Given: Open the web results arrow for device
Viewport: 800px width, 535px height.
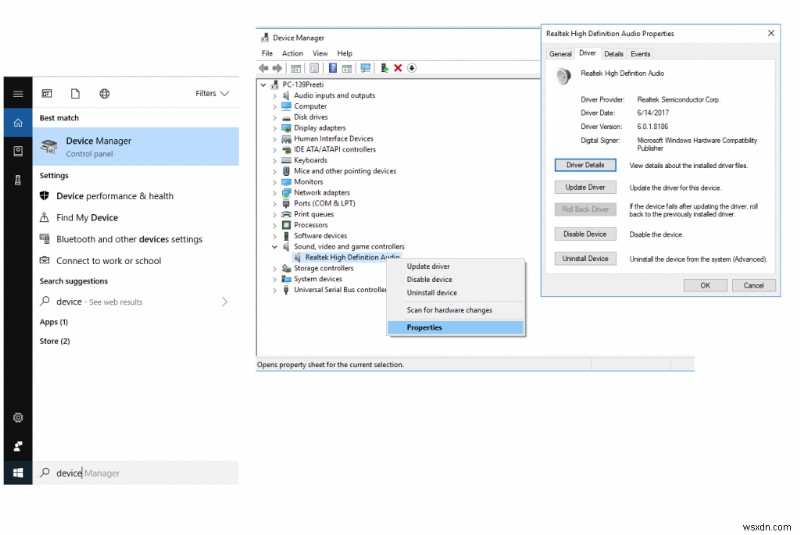Looking at the screenshot, I should 224,302.
